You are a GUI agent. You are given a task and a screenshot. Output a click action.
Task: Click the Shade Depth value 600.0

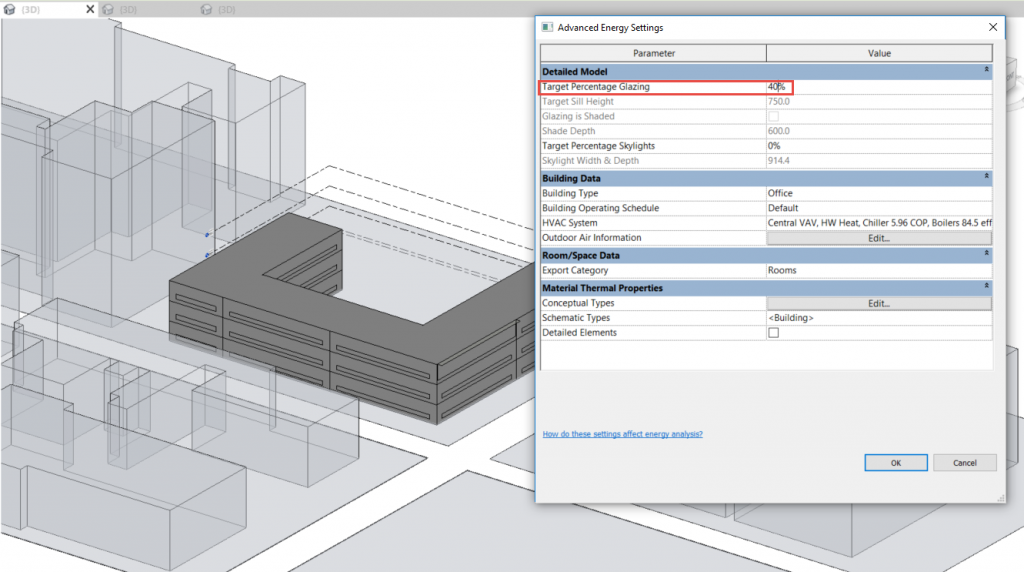(879, 131)
